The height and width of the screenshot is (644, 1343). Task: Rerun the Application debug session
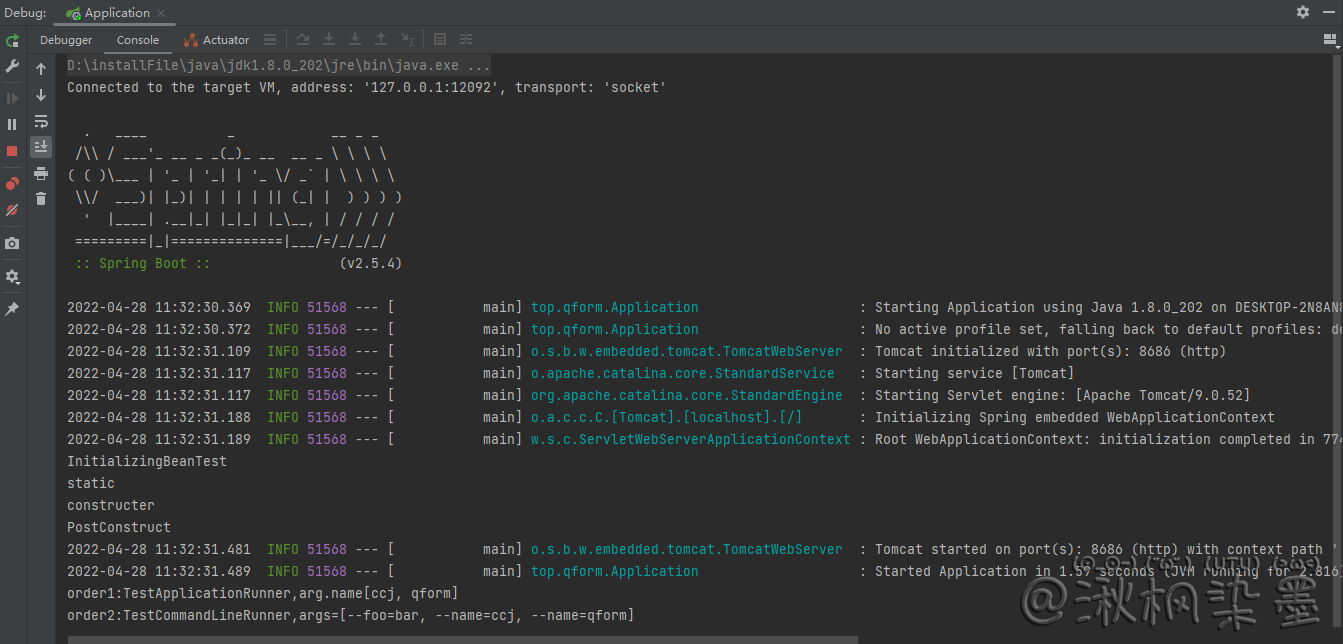coord(12,40)
